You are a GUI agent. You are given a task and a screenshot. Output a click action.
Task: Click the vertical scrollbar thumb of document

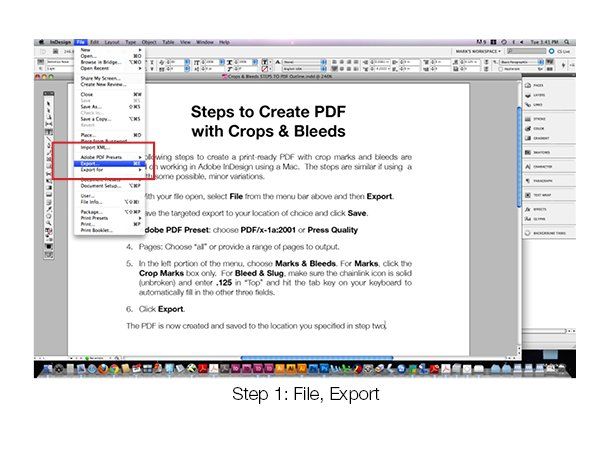tap(519, 156)
